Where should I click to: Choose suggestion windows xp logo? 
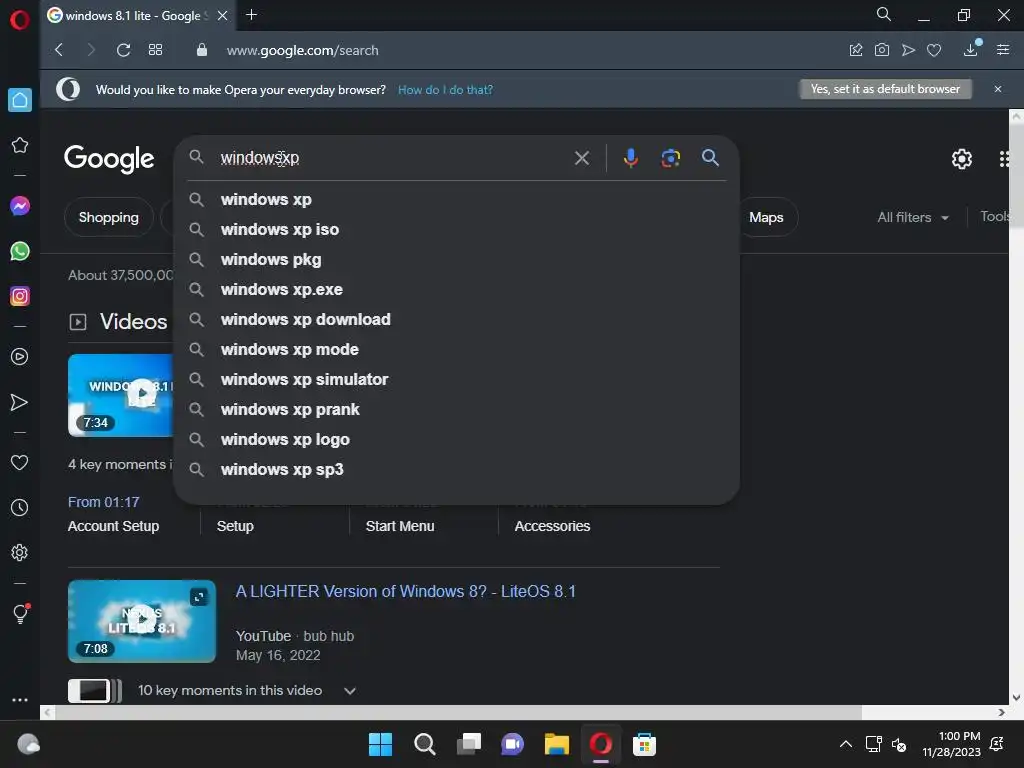click(456, 440)
